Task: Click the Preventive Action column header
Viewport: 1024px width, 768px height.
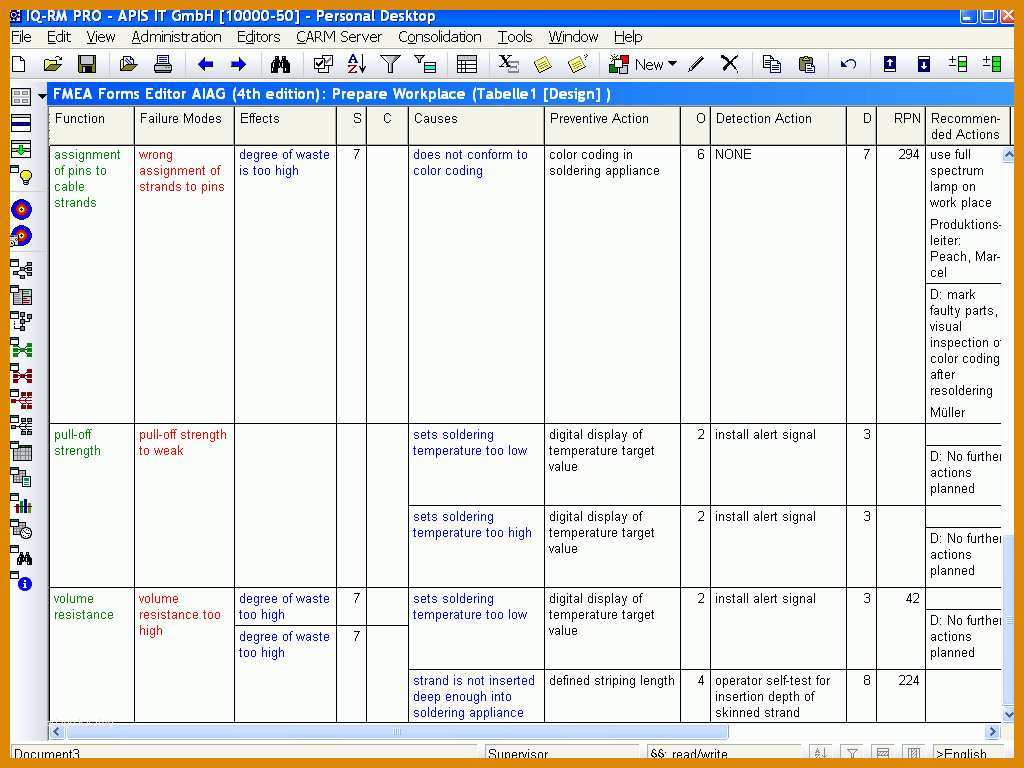Action: 613,126
